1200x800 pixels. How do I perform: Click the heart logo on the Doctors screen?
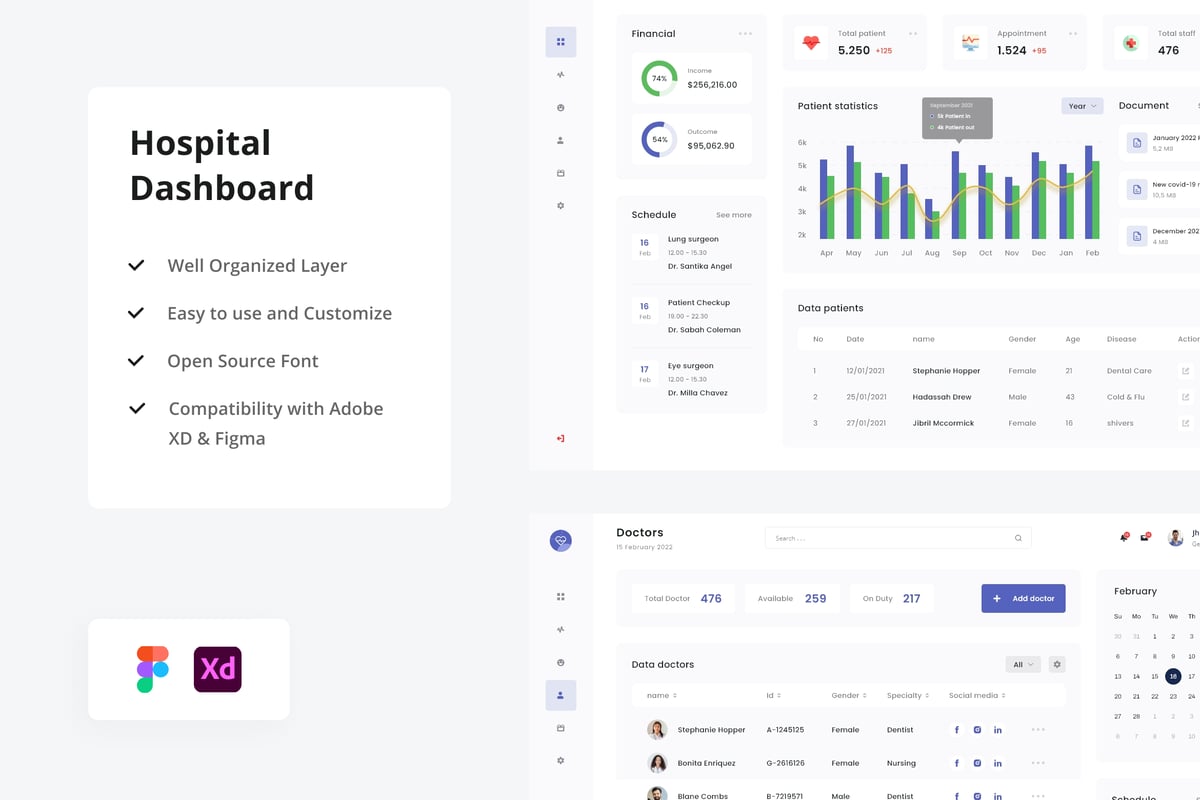(x=561, y=540)
